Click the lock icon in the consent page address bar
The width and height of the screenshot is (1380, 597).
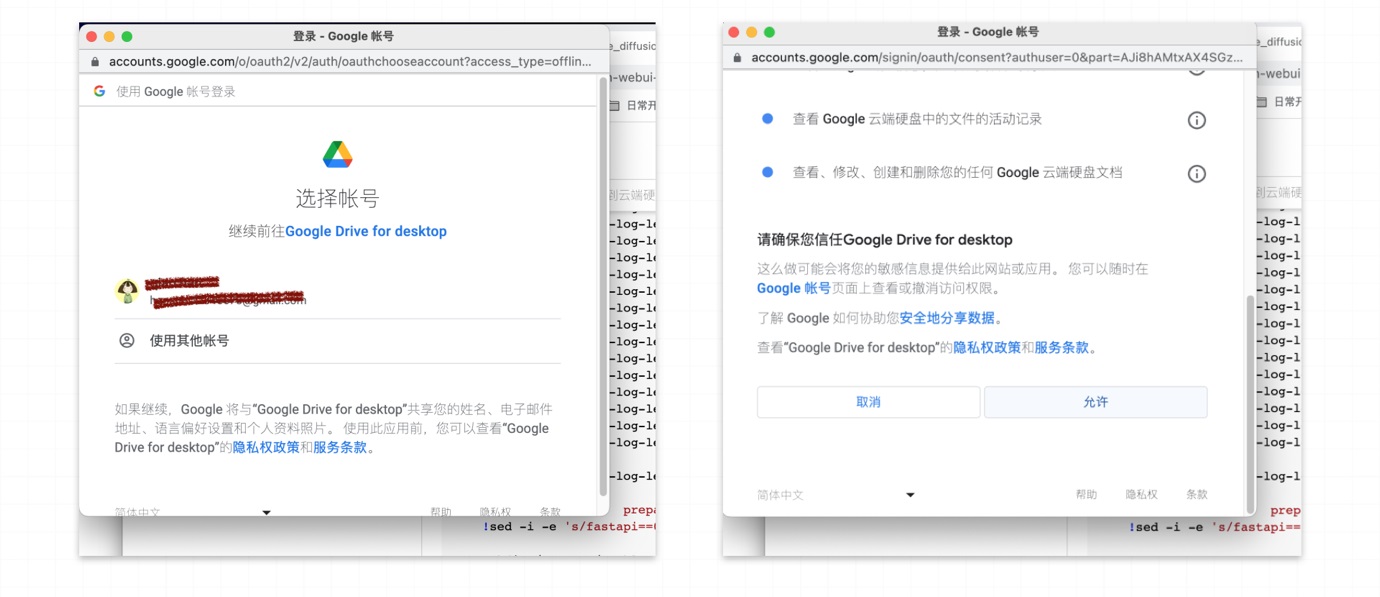[738, 58]
